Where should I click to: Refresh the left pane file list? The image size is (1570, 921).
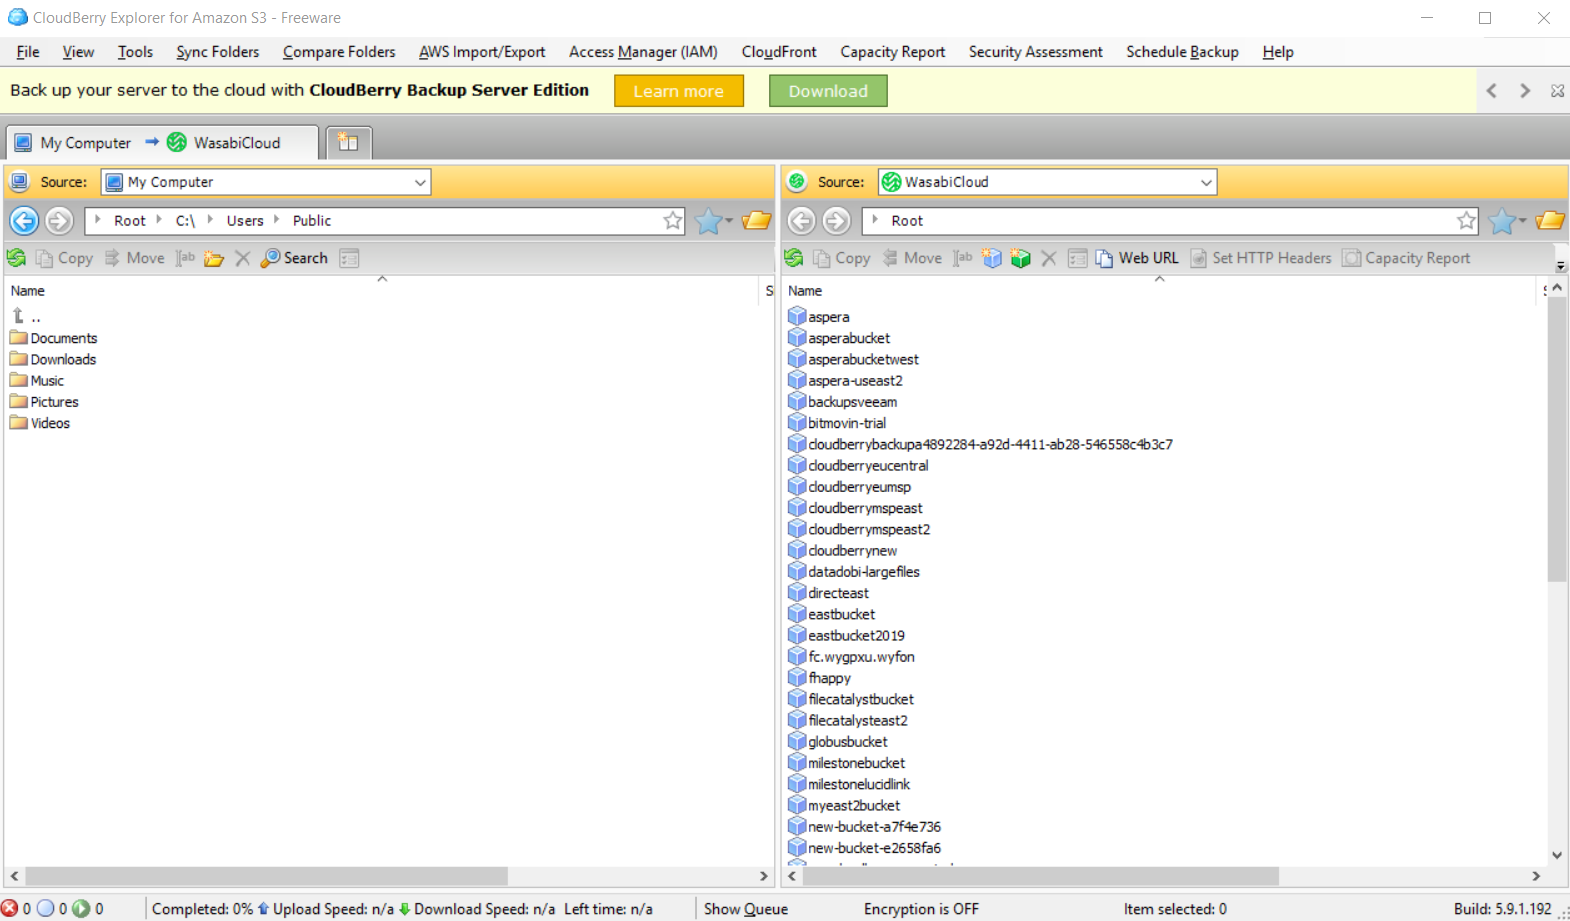(16, 258)
